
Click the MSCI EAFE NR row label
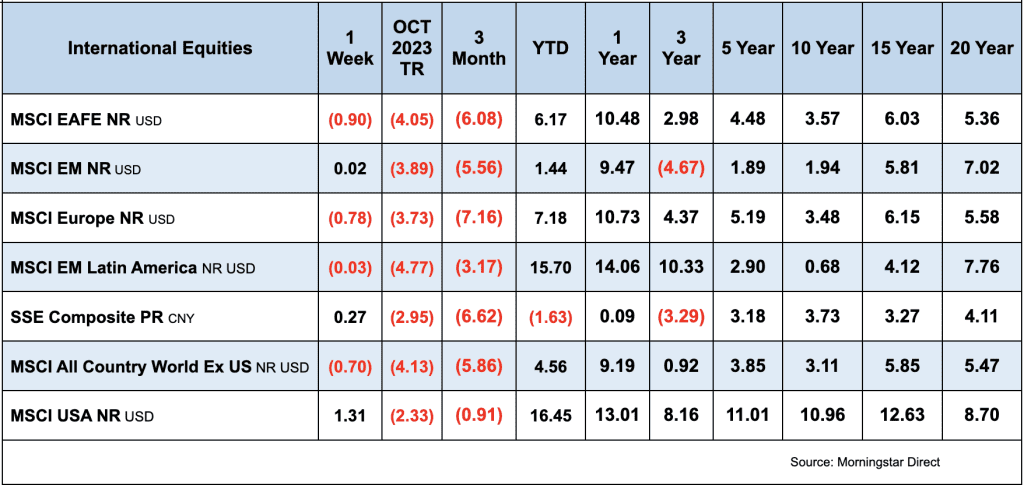pyautogui.click(x=86, y=120)
